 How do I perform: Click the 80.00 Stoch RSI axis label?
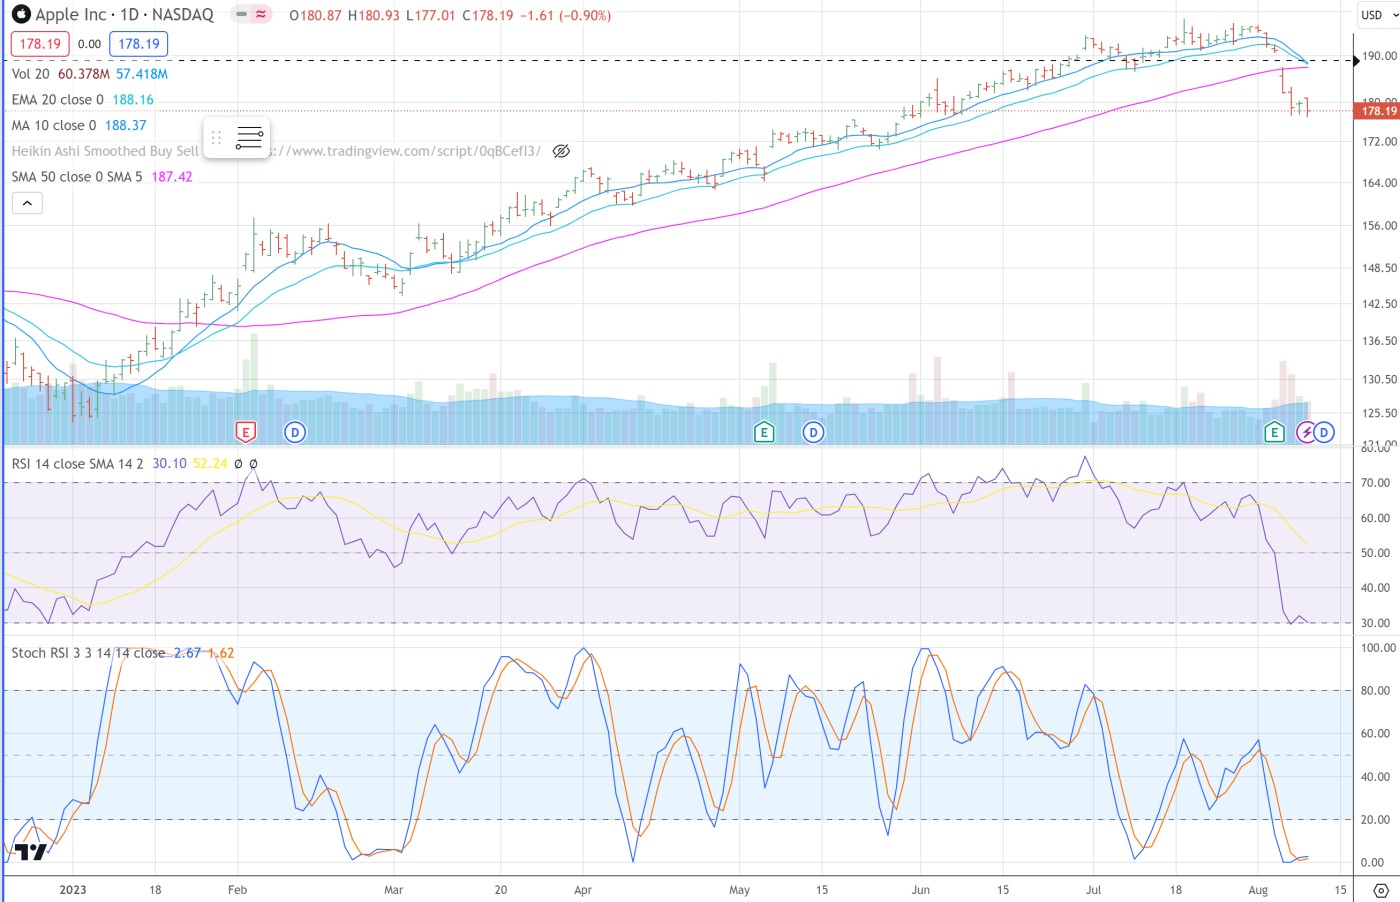point(1376,691)
